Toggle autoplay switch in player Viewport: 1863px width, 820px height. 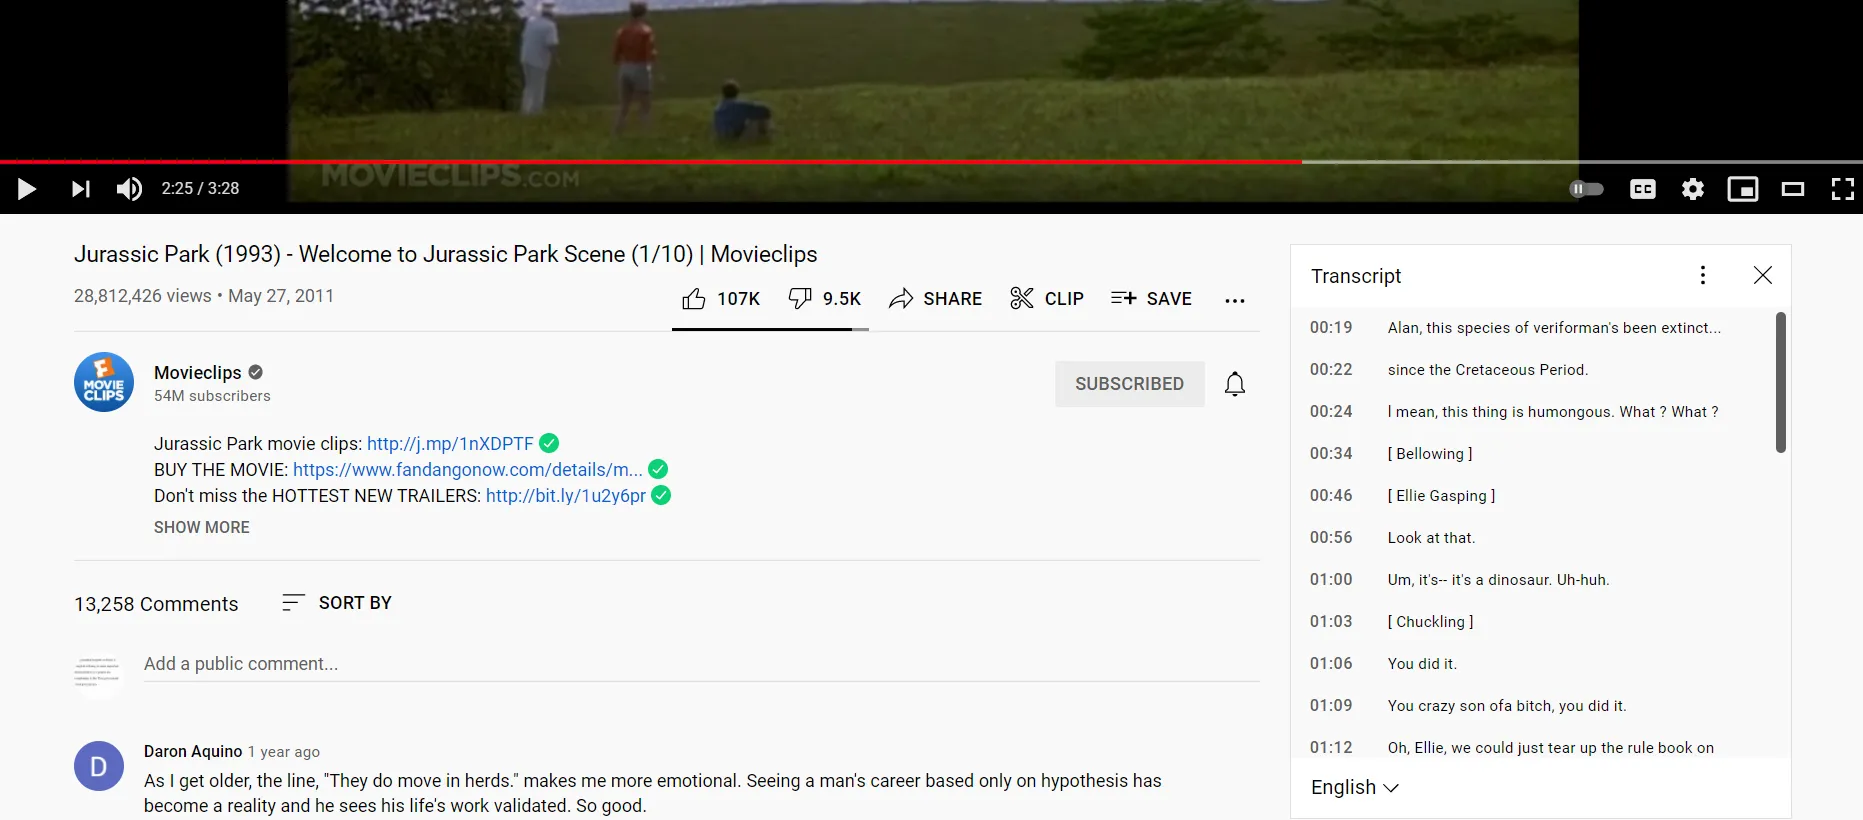1586,189
